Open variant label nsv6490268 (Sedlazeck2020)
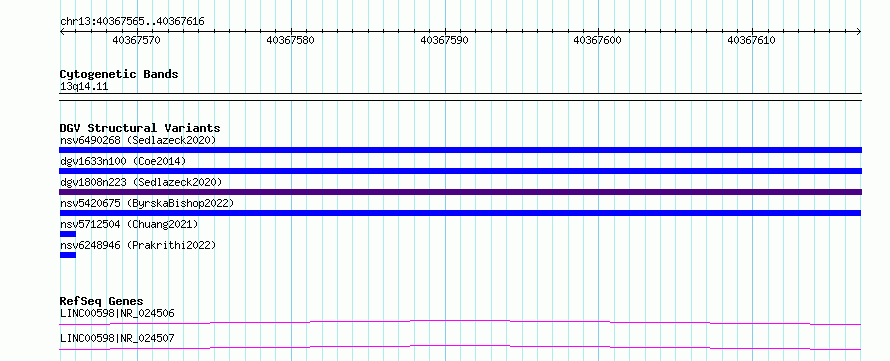 (x=138, y=140)
